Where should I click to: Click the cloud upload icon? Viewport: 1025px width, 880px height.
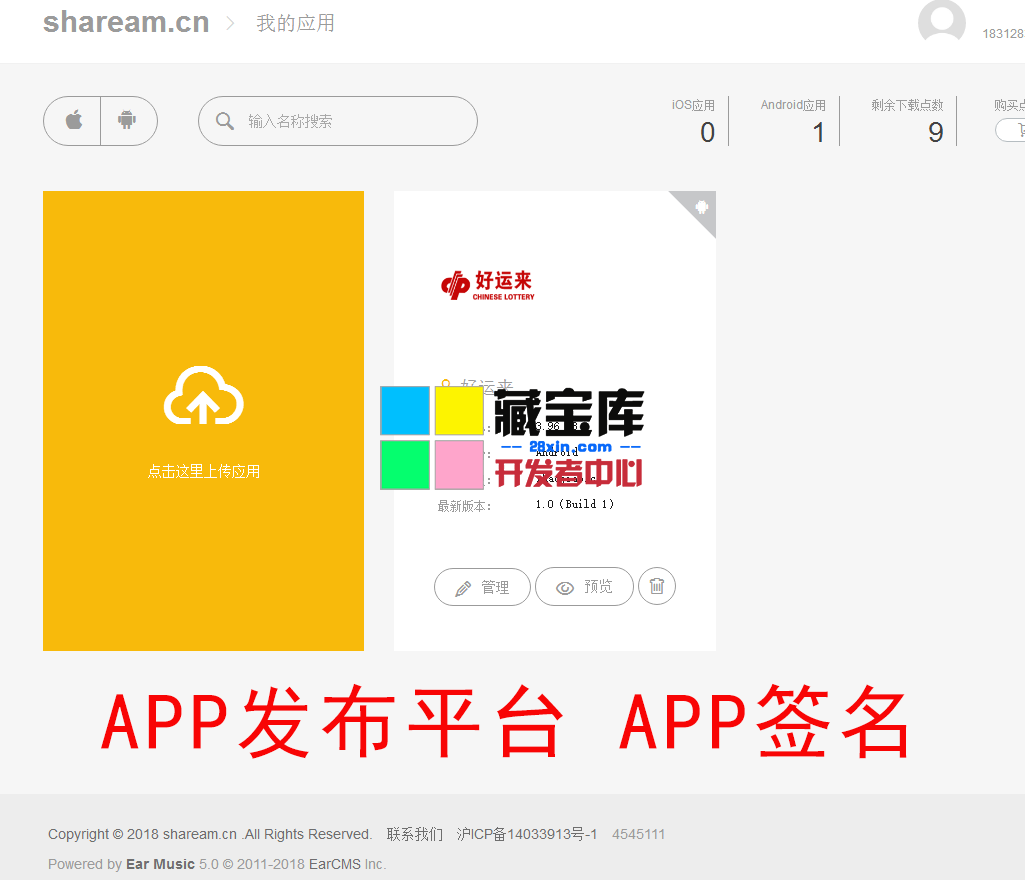(203, 396)
